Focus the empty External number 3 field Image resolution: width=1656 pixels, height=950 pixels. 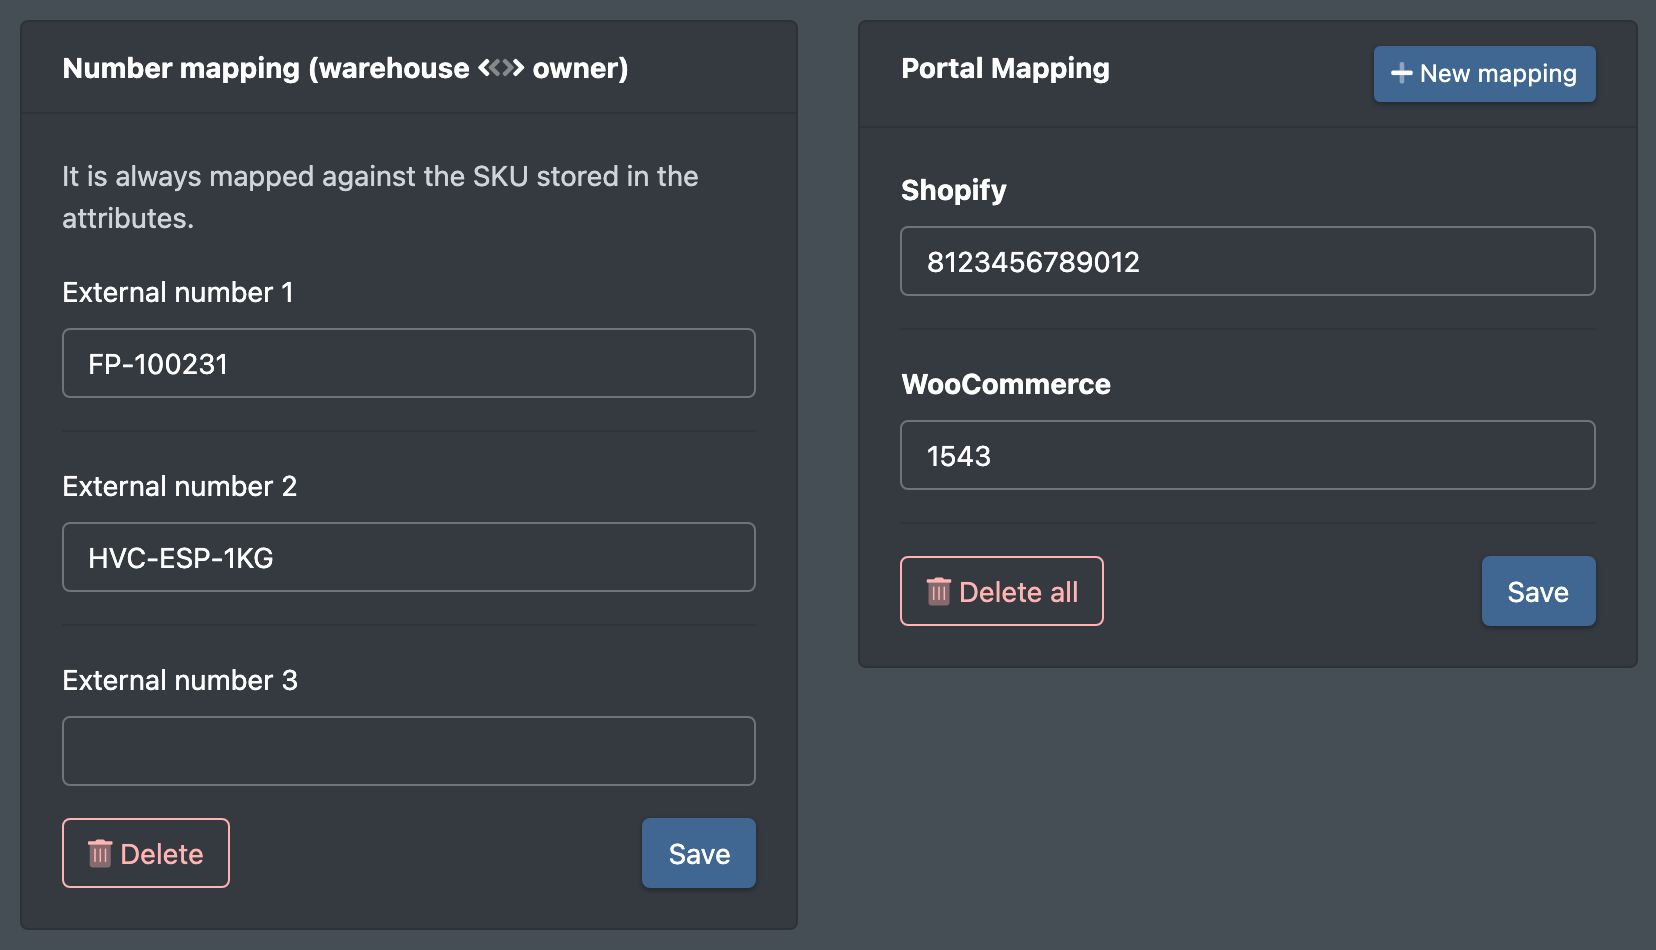[409, 751]
